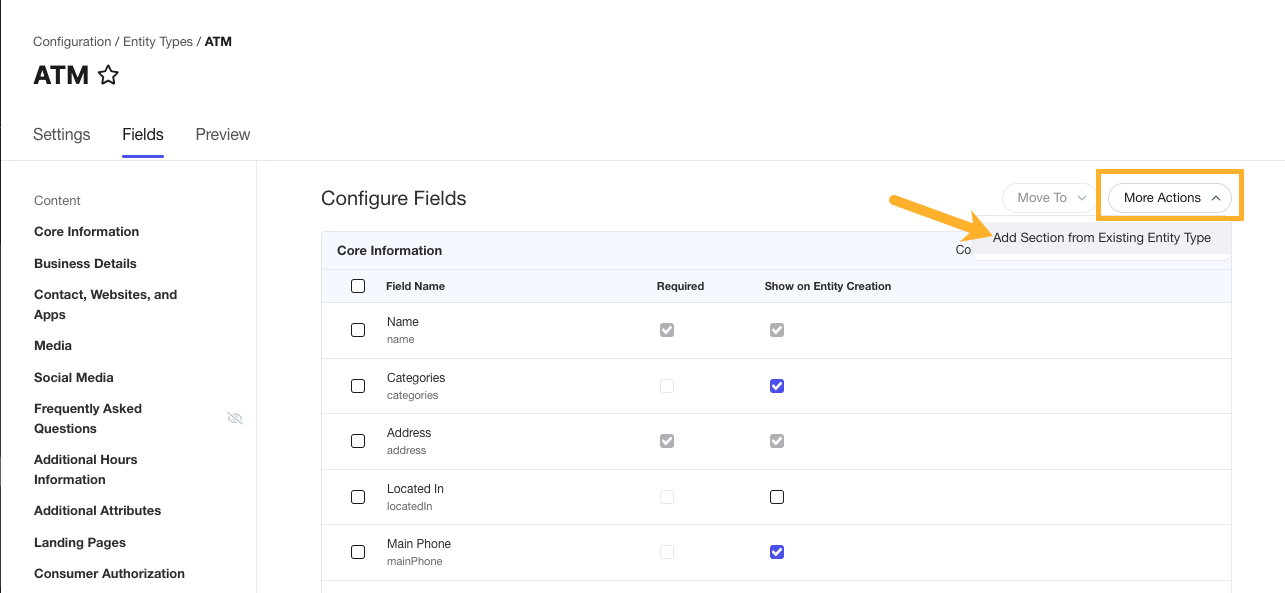Open the Preview tab

click(x=223, y=135)
